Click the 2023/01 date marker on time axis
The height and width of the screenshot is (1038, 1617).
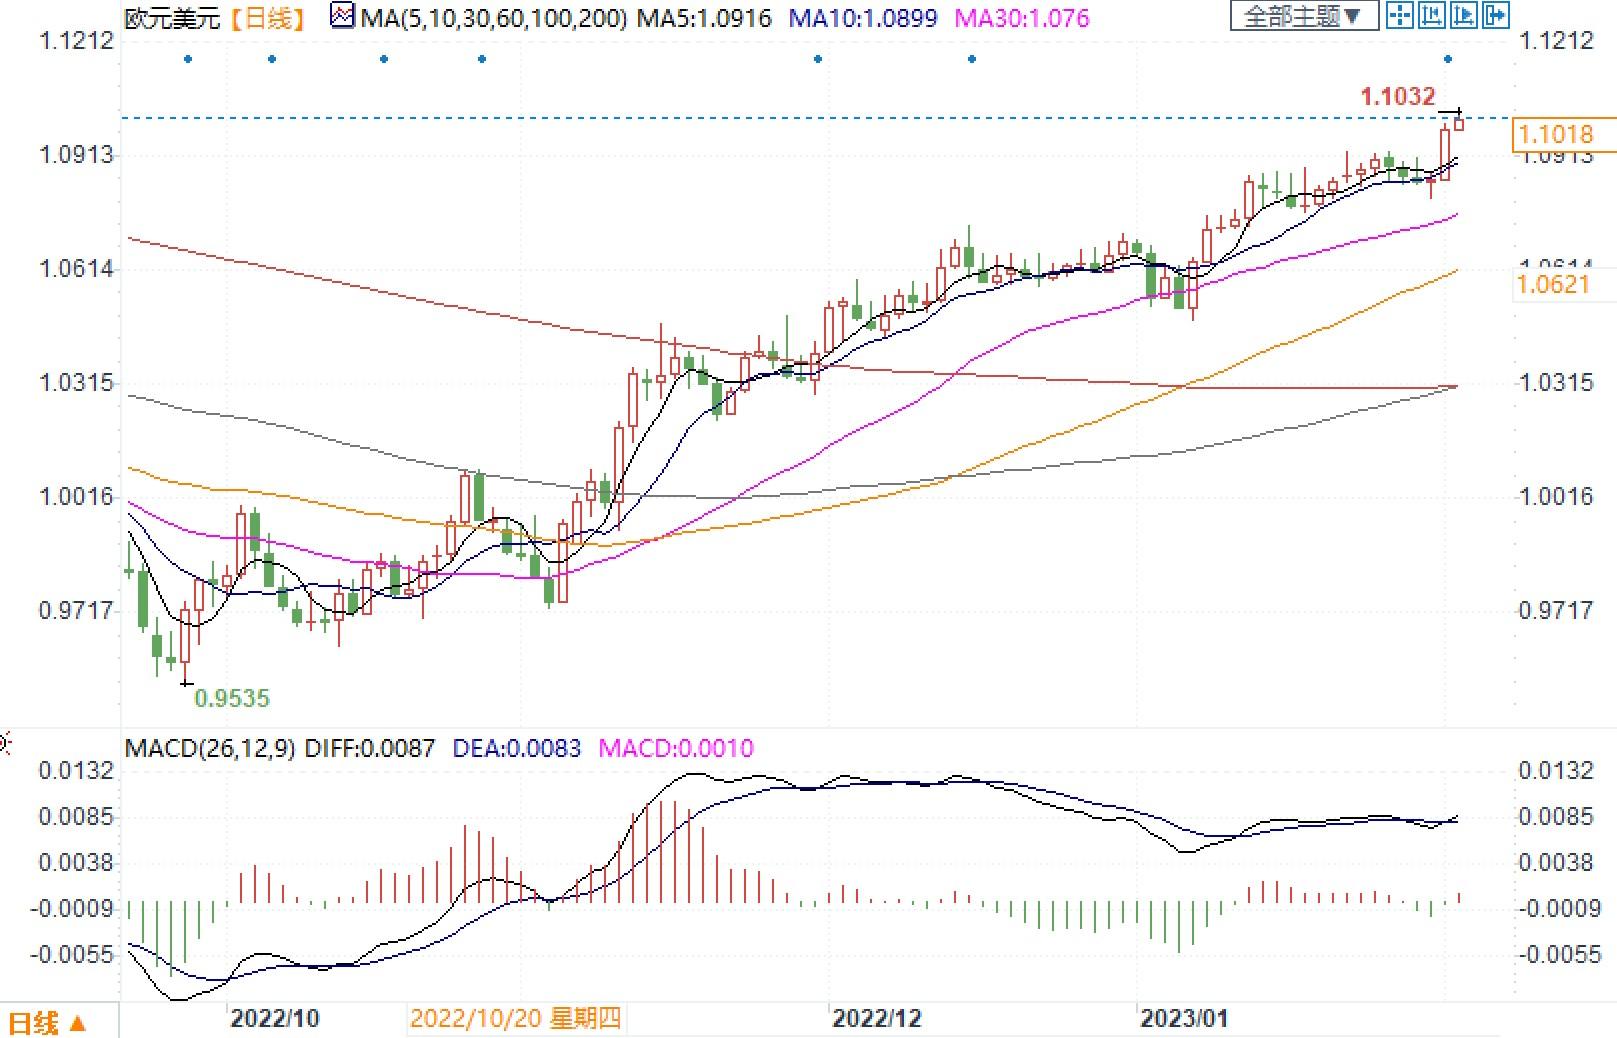click(1185, 1018)
